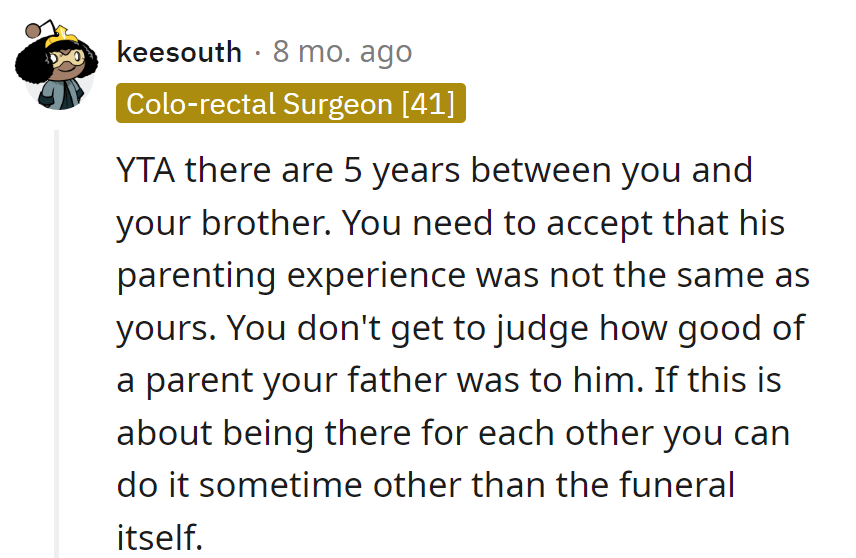Click the "8 mo. ago" timestamp
Viewport: 856px width, 558px height.
point(342,52)
